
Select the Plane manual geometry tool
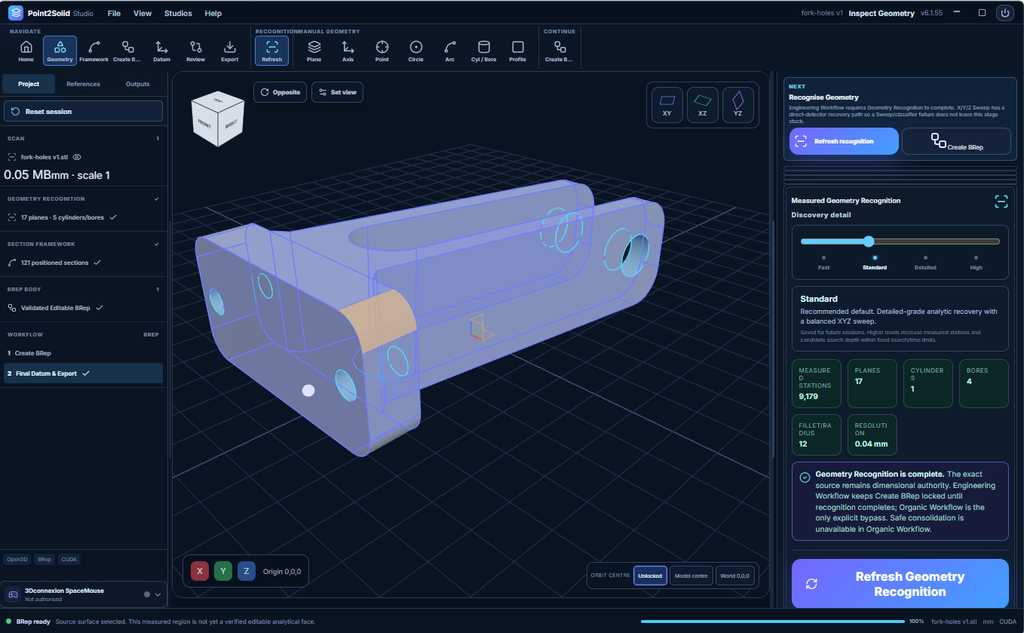tap(314, 51)
